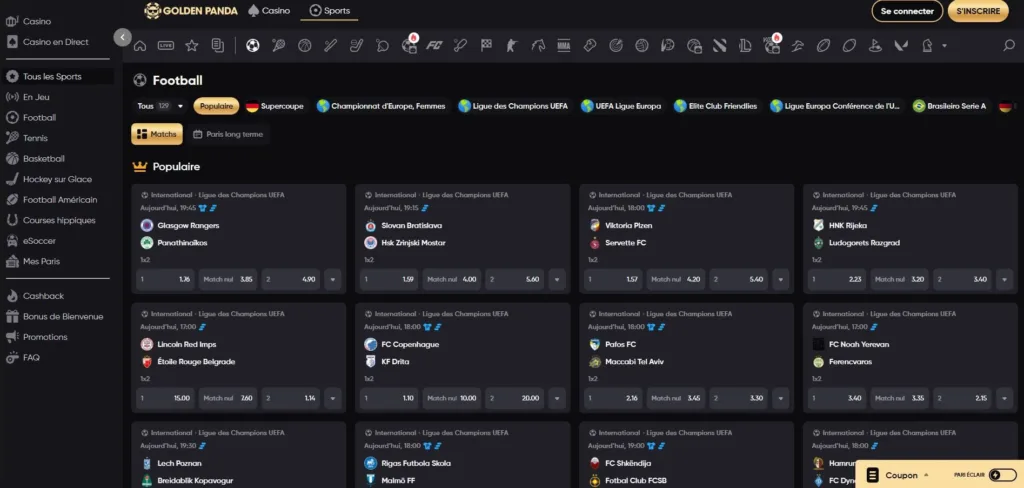The width and height of the screenshot is (1024, 488).
Task: Select the golf flag icon
Action: [x=875, y=46]
